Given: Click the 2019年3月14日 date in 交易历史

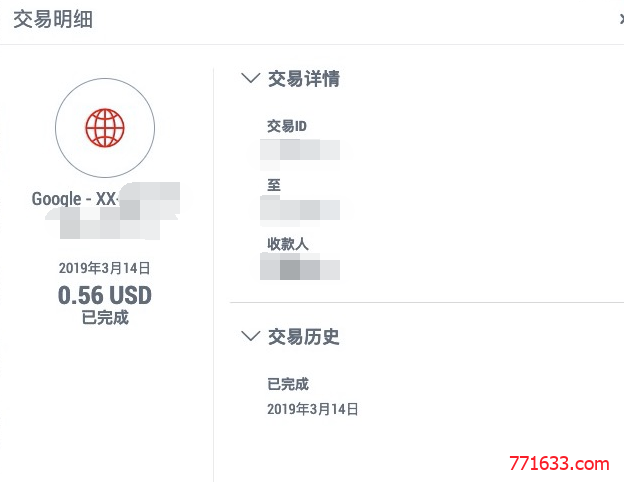Looking at the screenshot, I should pos(312,409).
